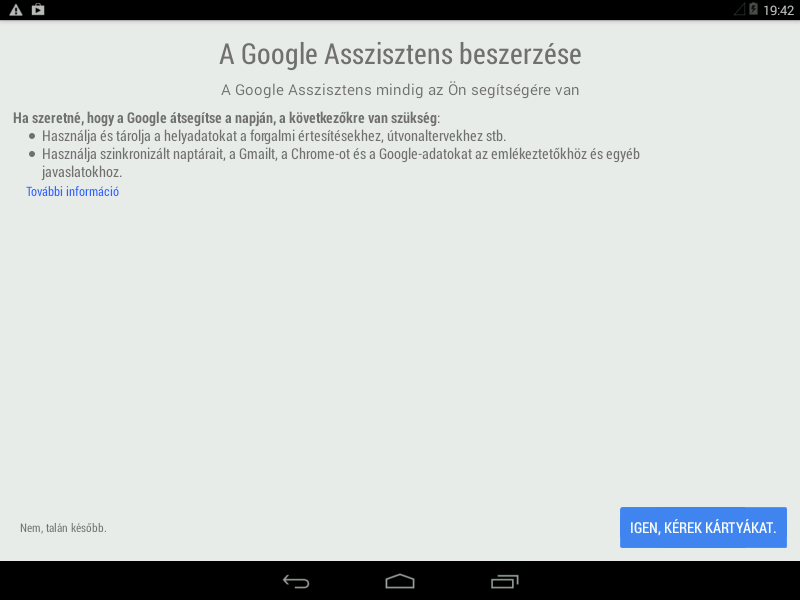Tap the warning triangle notification icon
The height and width of the screenshot is (600, 800).
click(16, 10)
